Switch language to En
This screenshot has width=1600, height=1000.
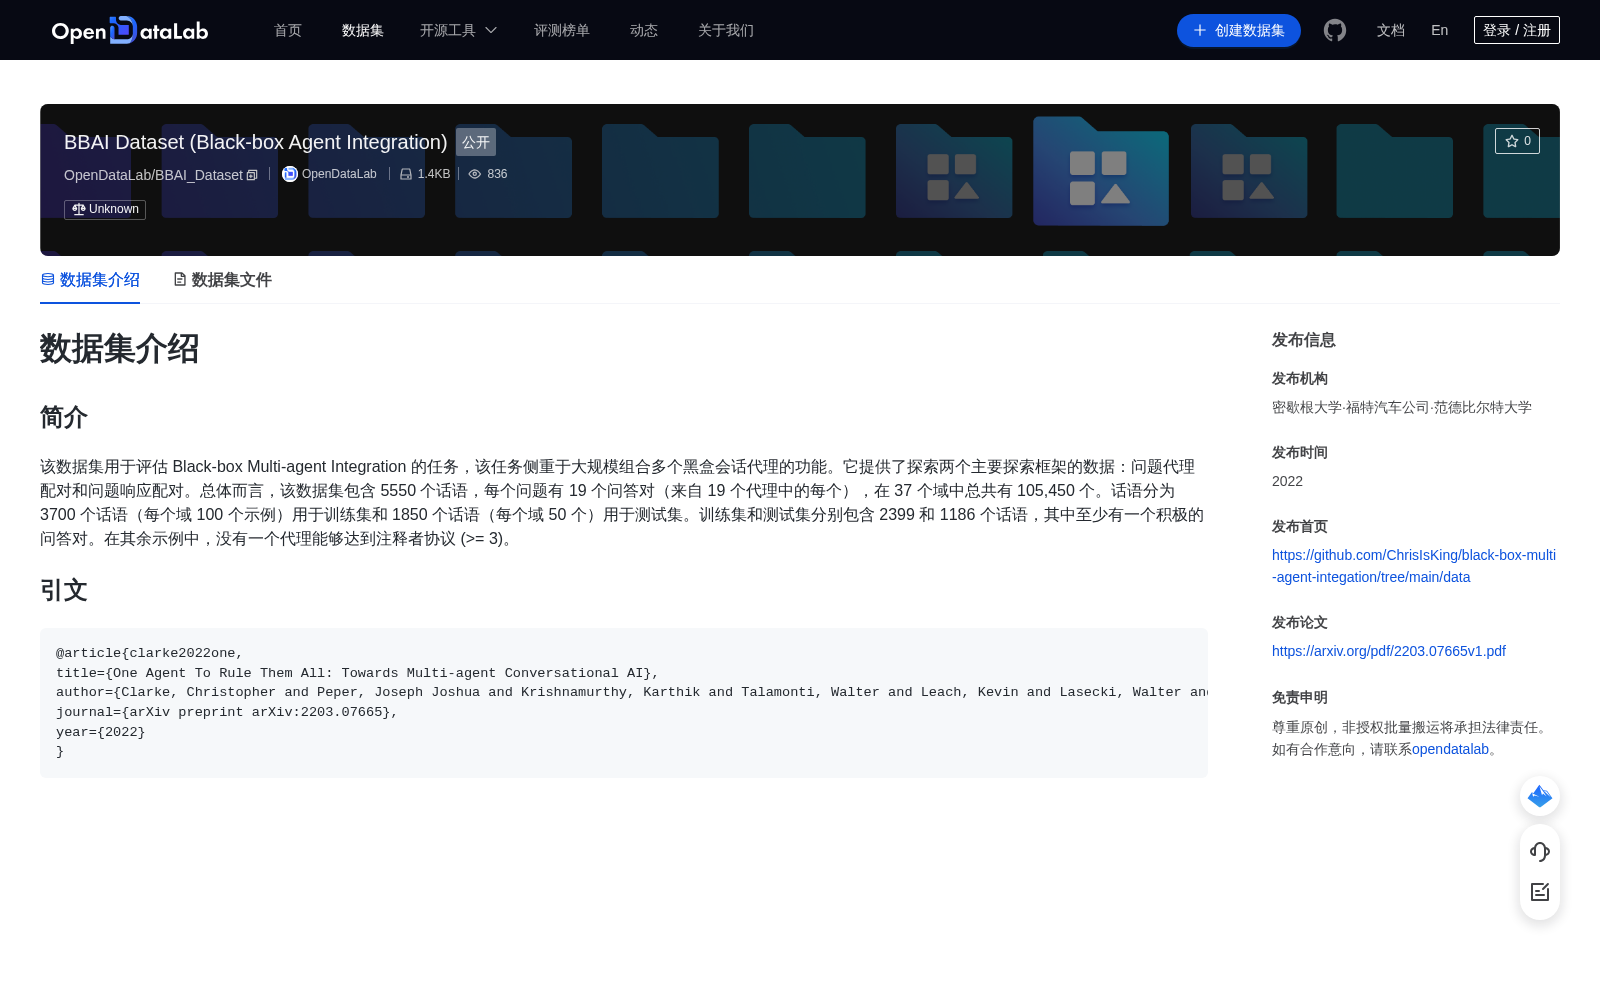(x=1440, y=30)
